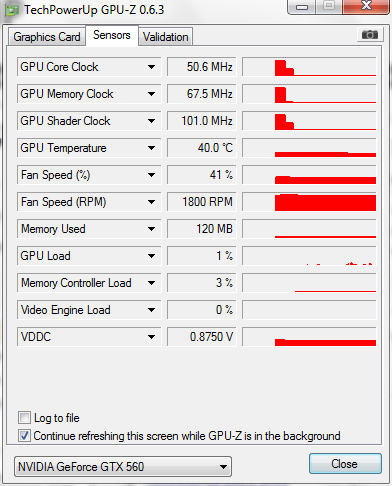
Task: Select the Sensors tab
Action: coord(112,35)
